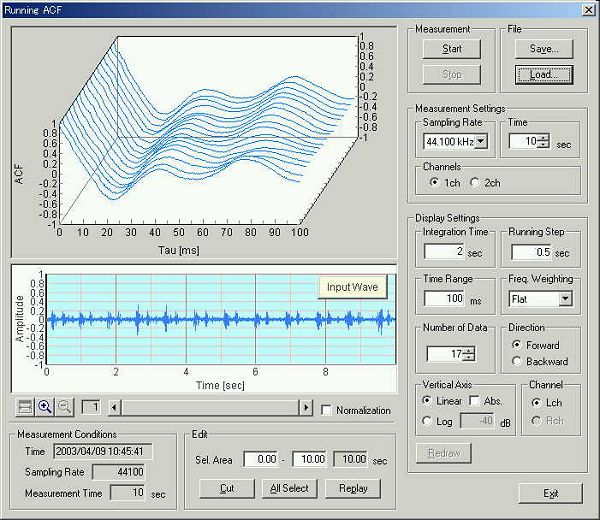Click the Number of Data spinner arrows
Viewport: 600px width, 520px height.
click(x=468, y=354)
